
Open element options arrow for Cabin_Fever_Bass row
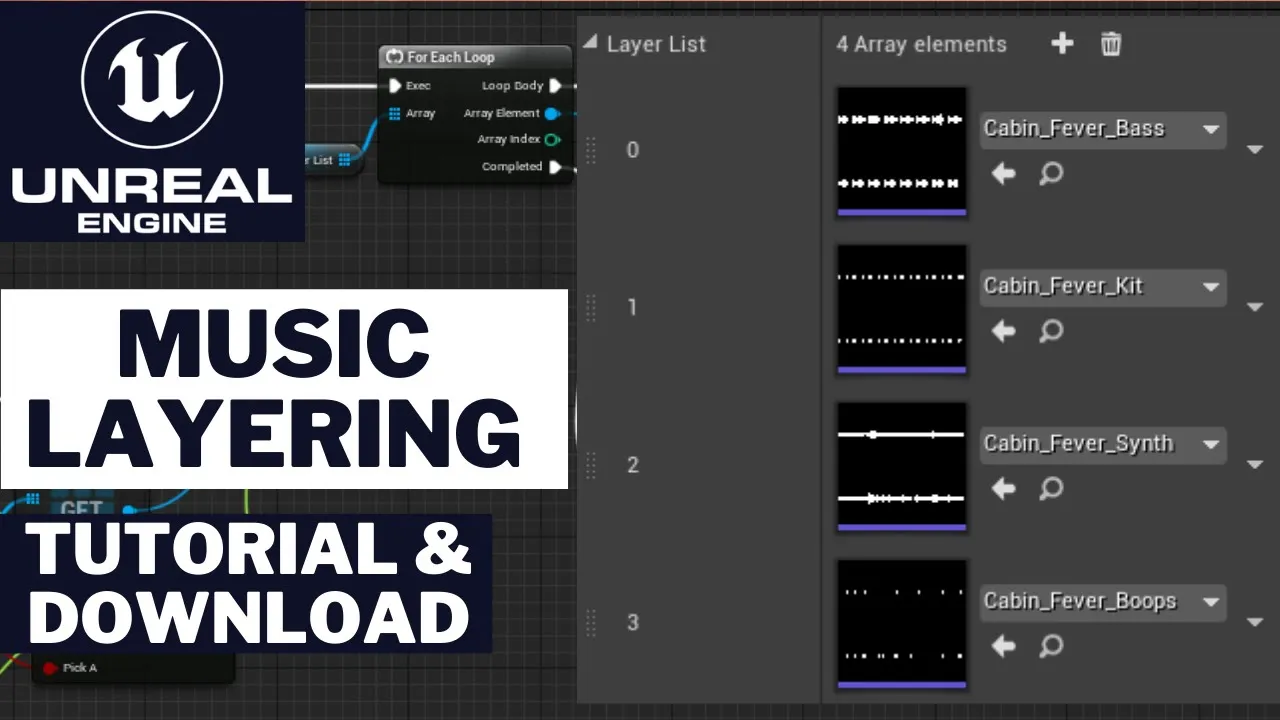tap(1255, 150)
